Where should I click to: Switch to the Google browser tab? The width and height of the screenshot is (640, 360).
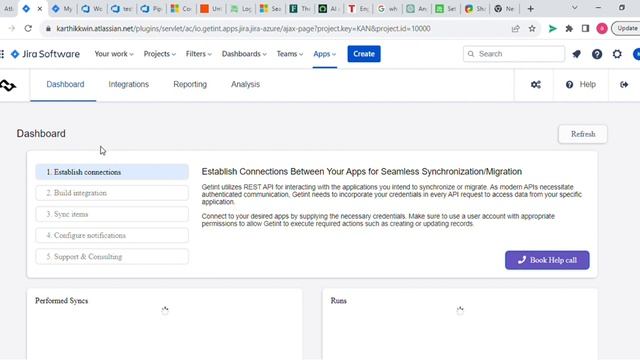387,9
